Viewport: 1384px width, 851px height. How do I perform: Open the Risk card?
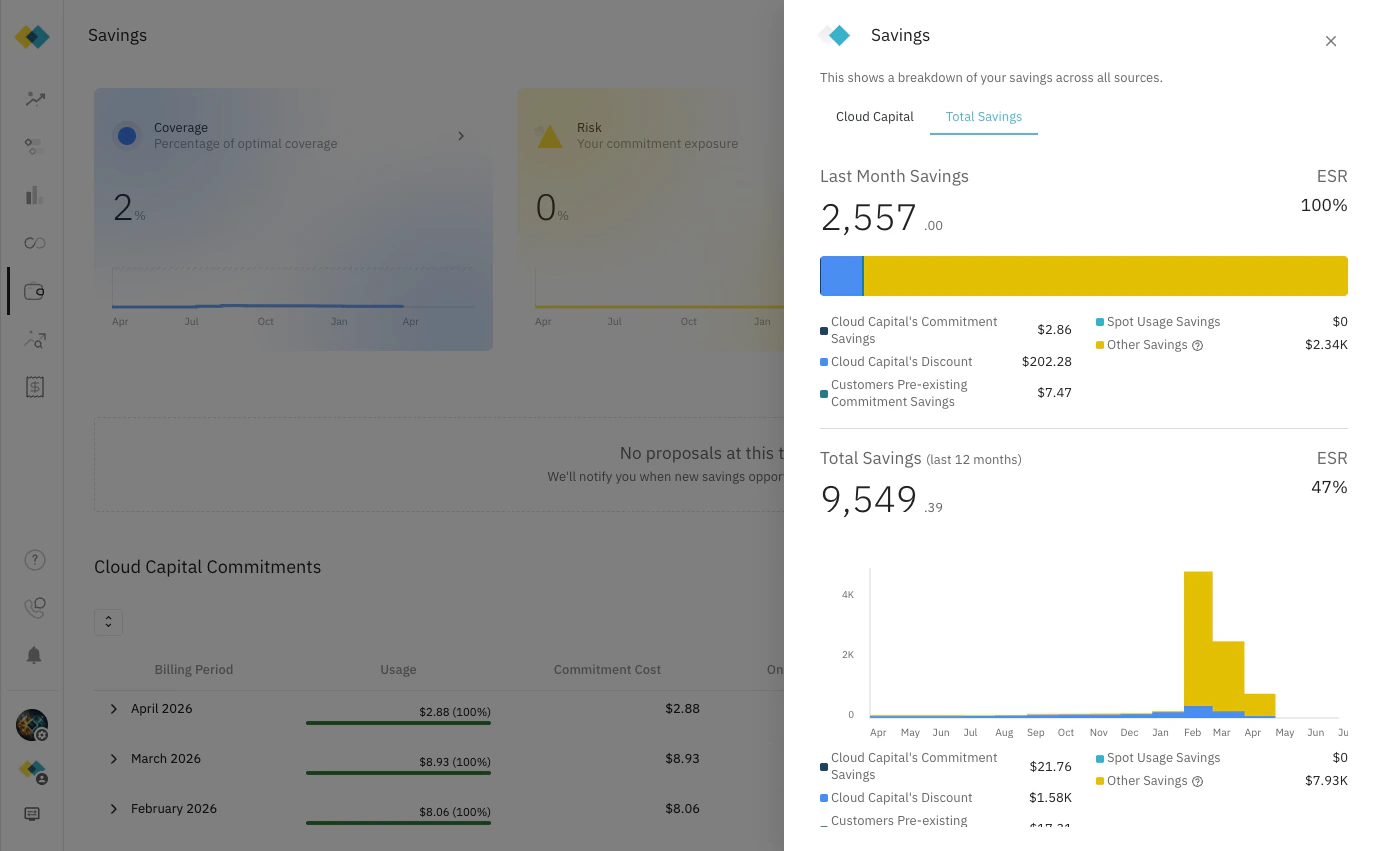point(650,219)
